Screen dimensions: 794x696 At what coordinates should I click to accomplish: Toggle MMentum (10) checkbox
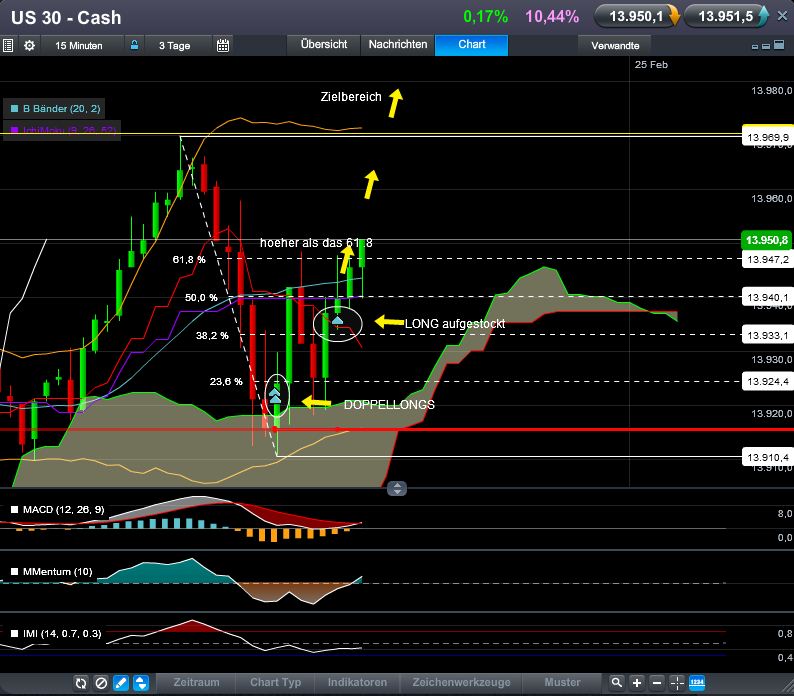point(15,571)
